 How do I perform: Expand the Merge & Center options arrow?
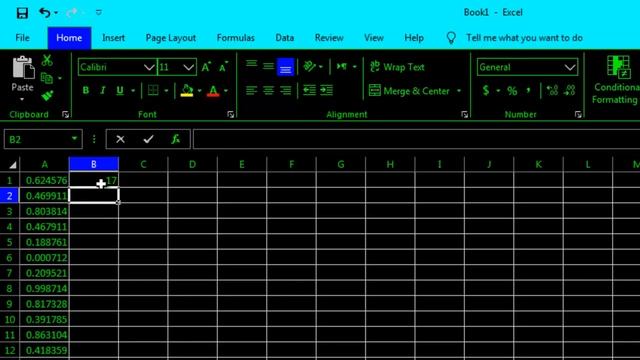(x=459, y=91)
